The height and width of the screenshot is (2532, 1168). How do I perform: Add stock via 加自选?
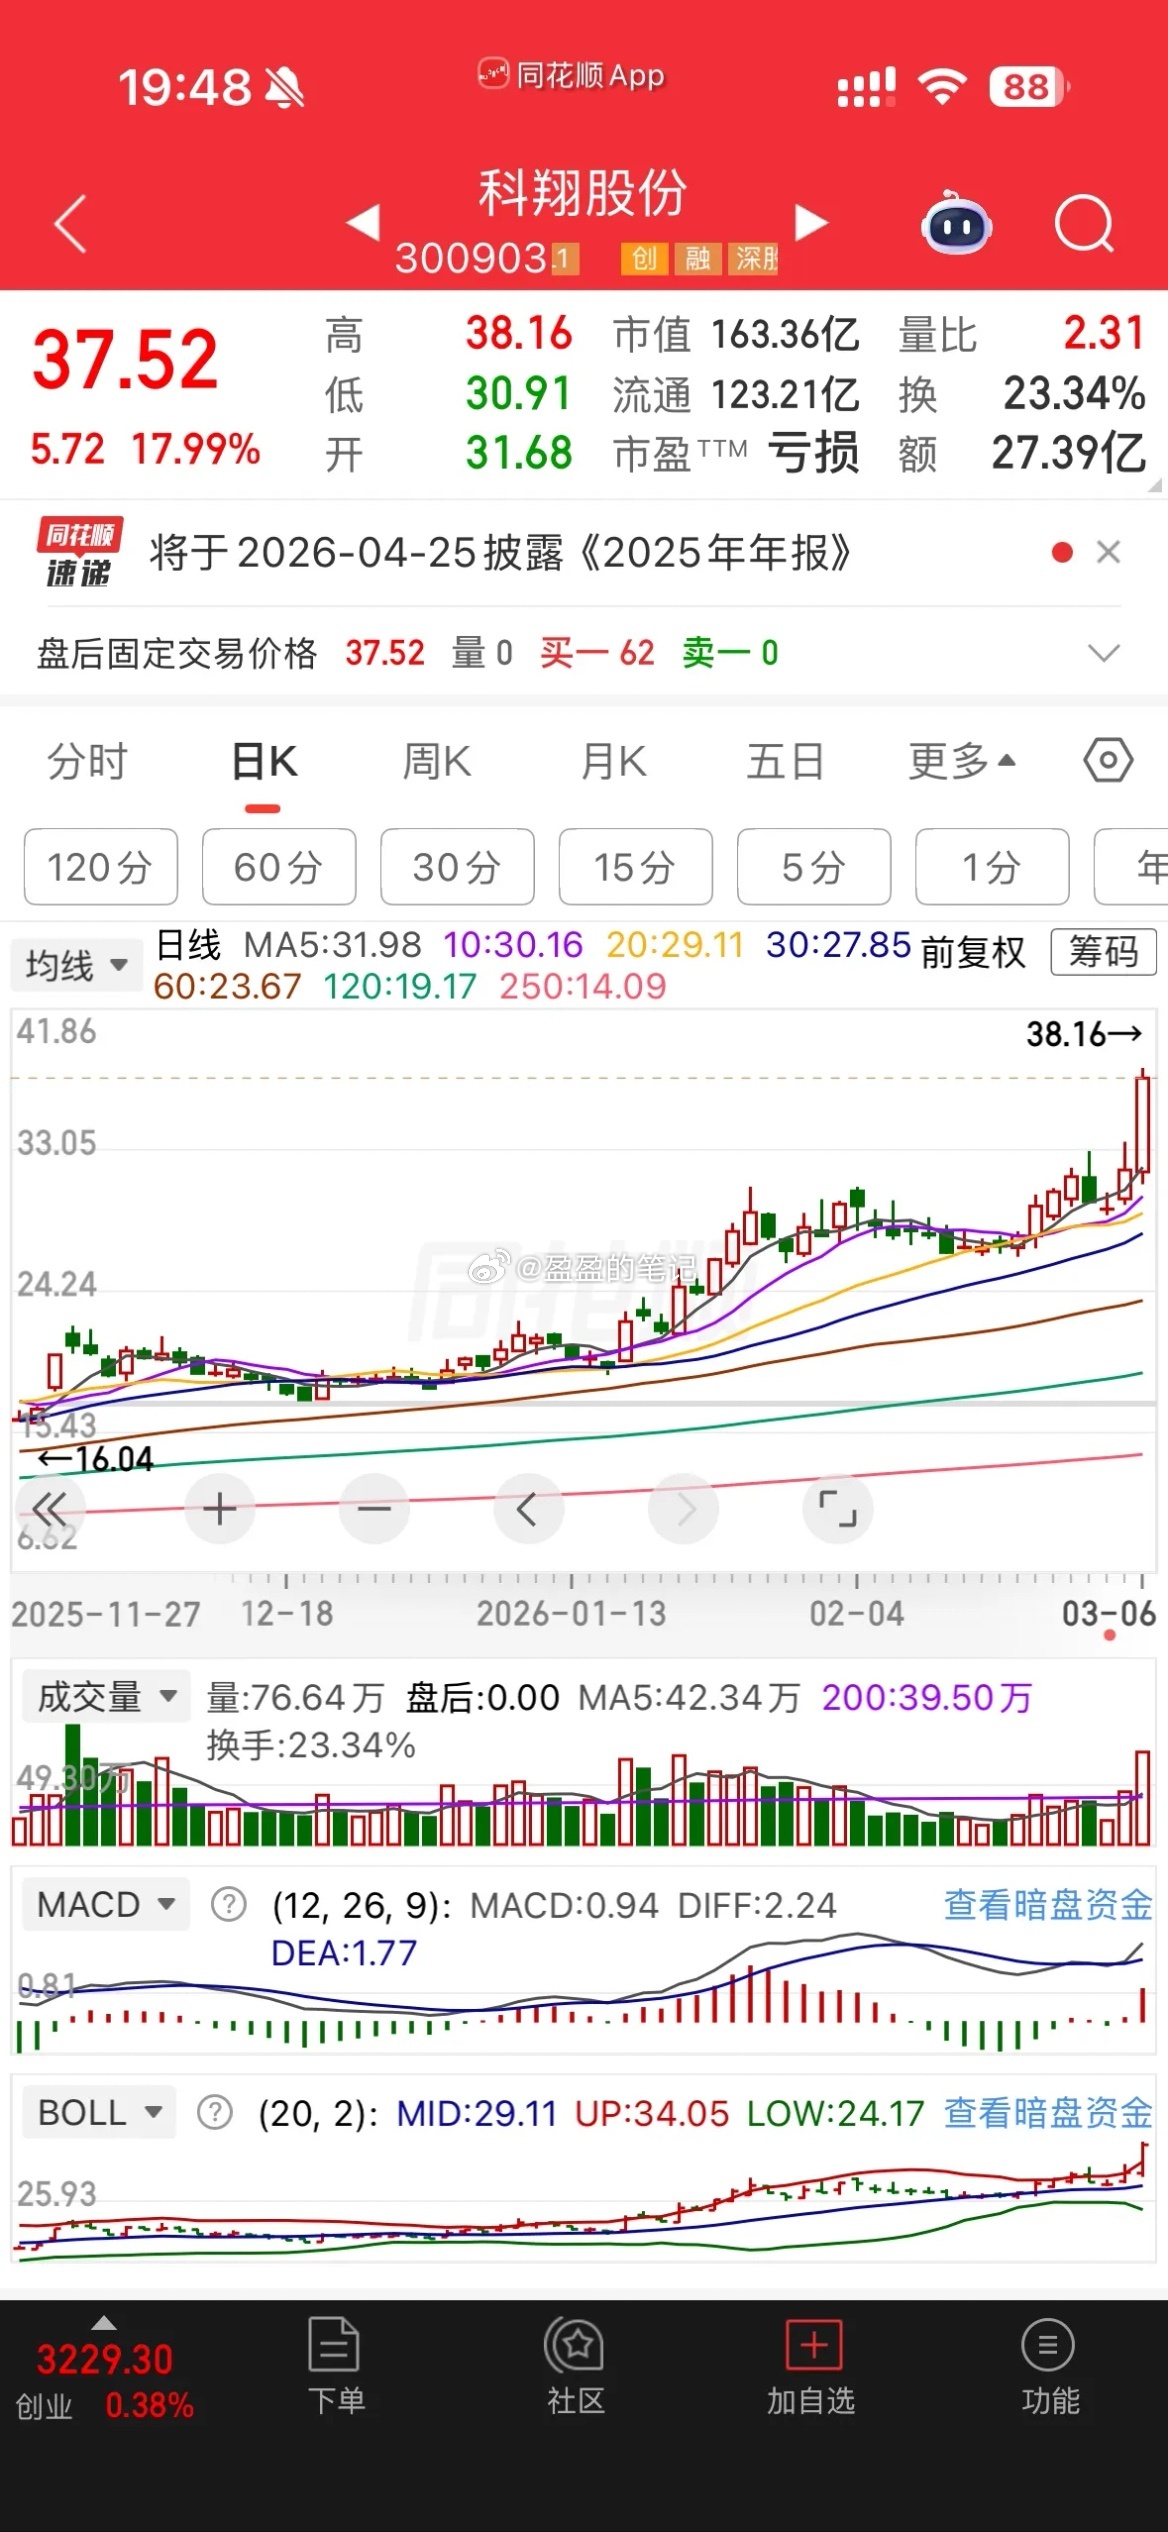pos(811,2367)
